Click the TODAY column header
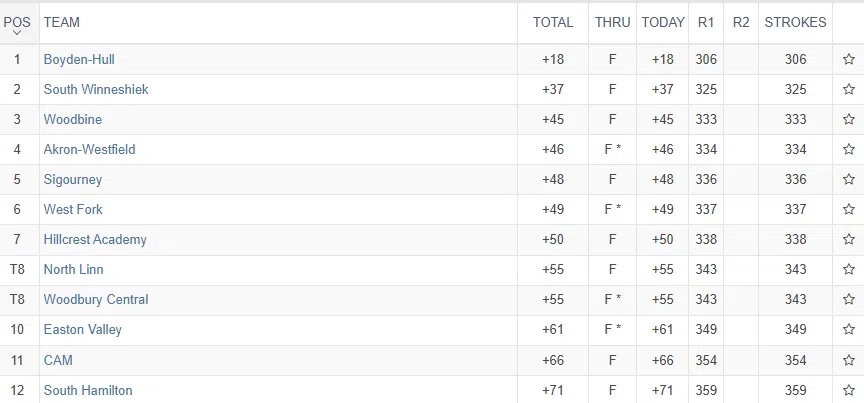The image size is (864, 403). pyautogui.click(x=663, y=22)
